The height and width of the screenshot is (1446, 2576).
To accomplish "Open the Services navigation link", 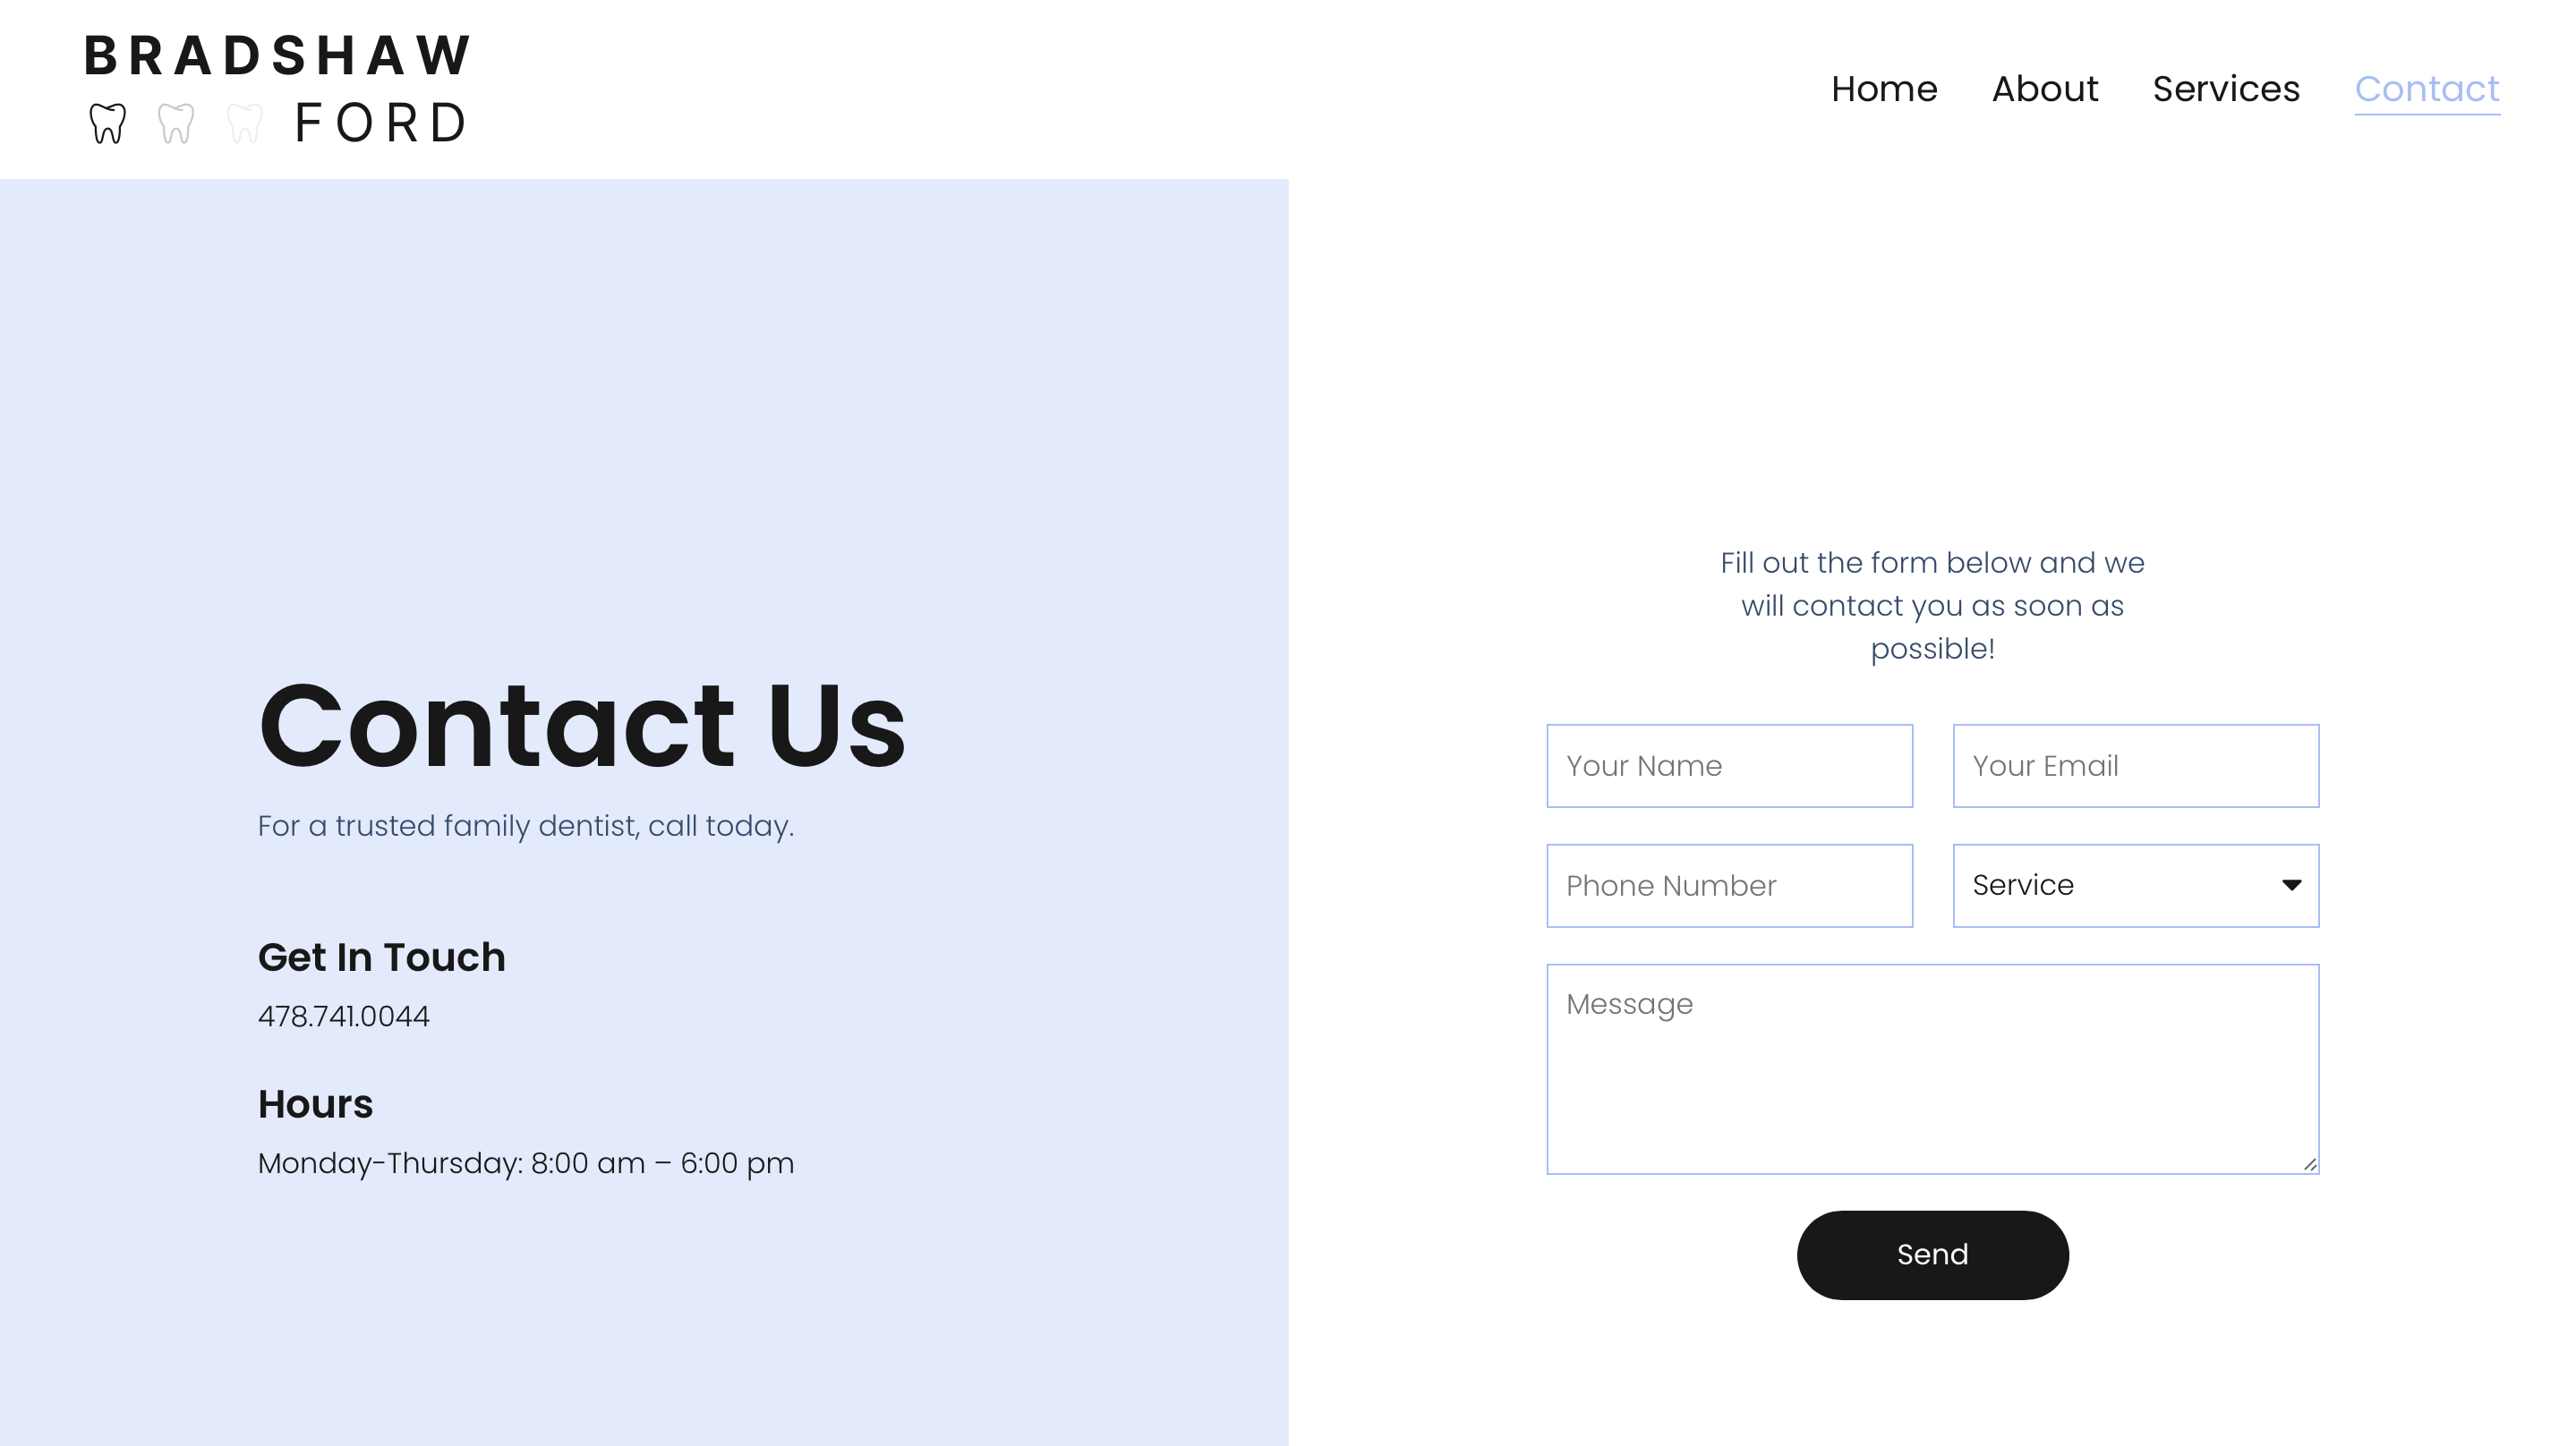I will (2228, 89).
